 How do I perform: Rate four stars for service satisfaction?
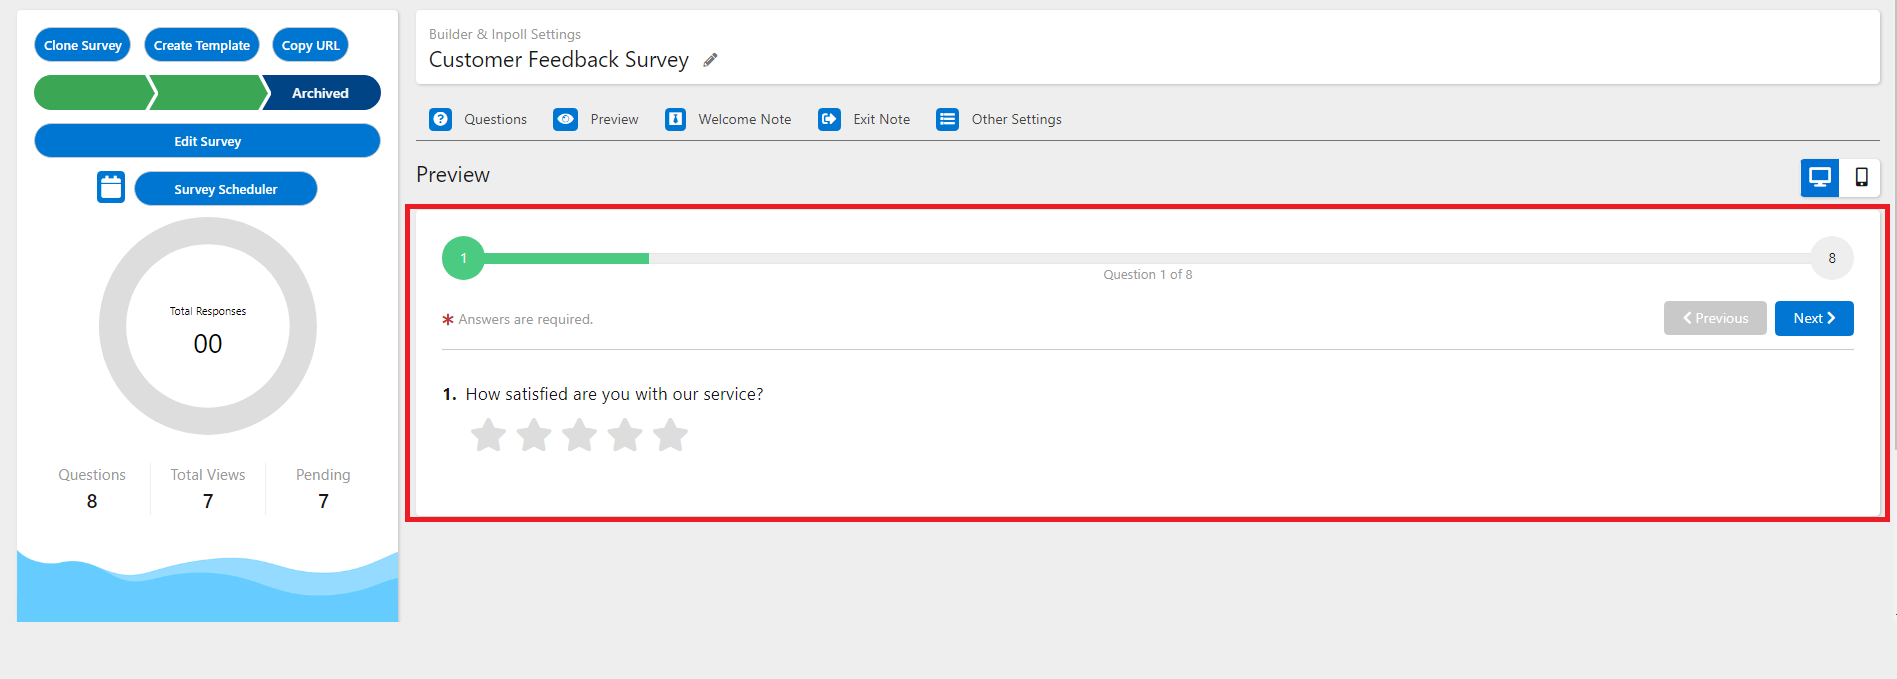(625, 435)
